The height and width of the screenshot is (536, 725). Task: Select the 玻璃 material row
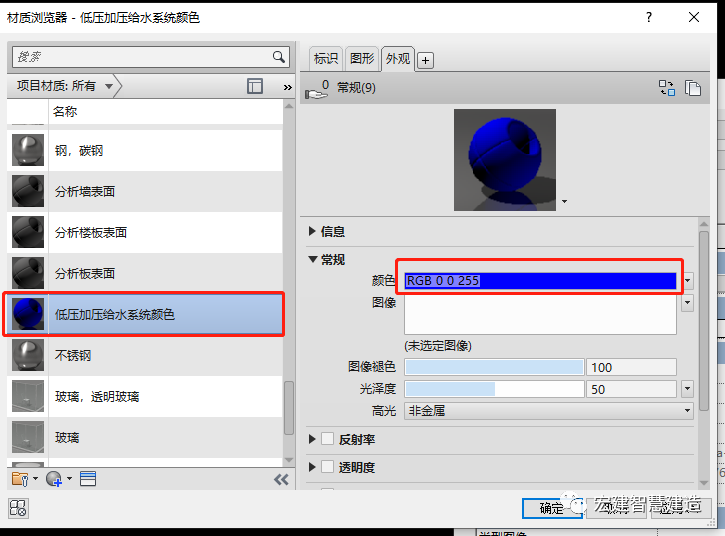tap(145, 437)
